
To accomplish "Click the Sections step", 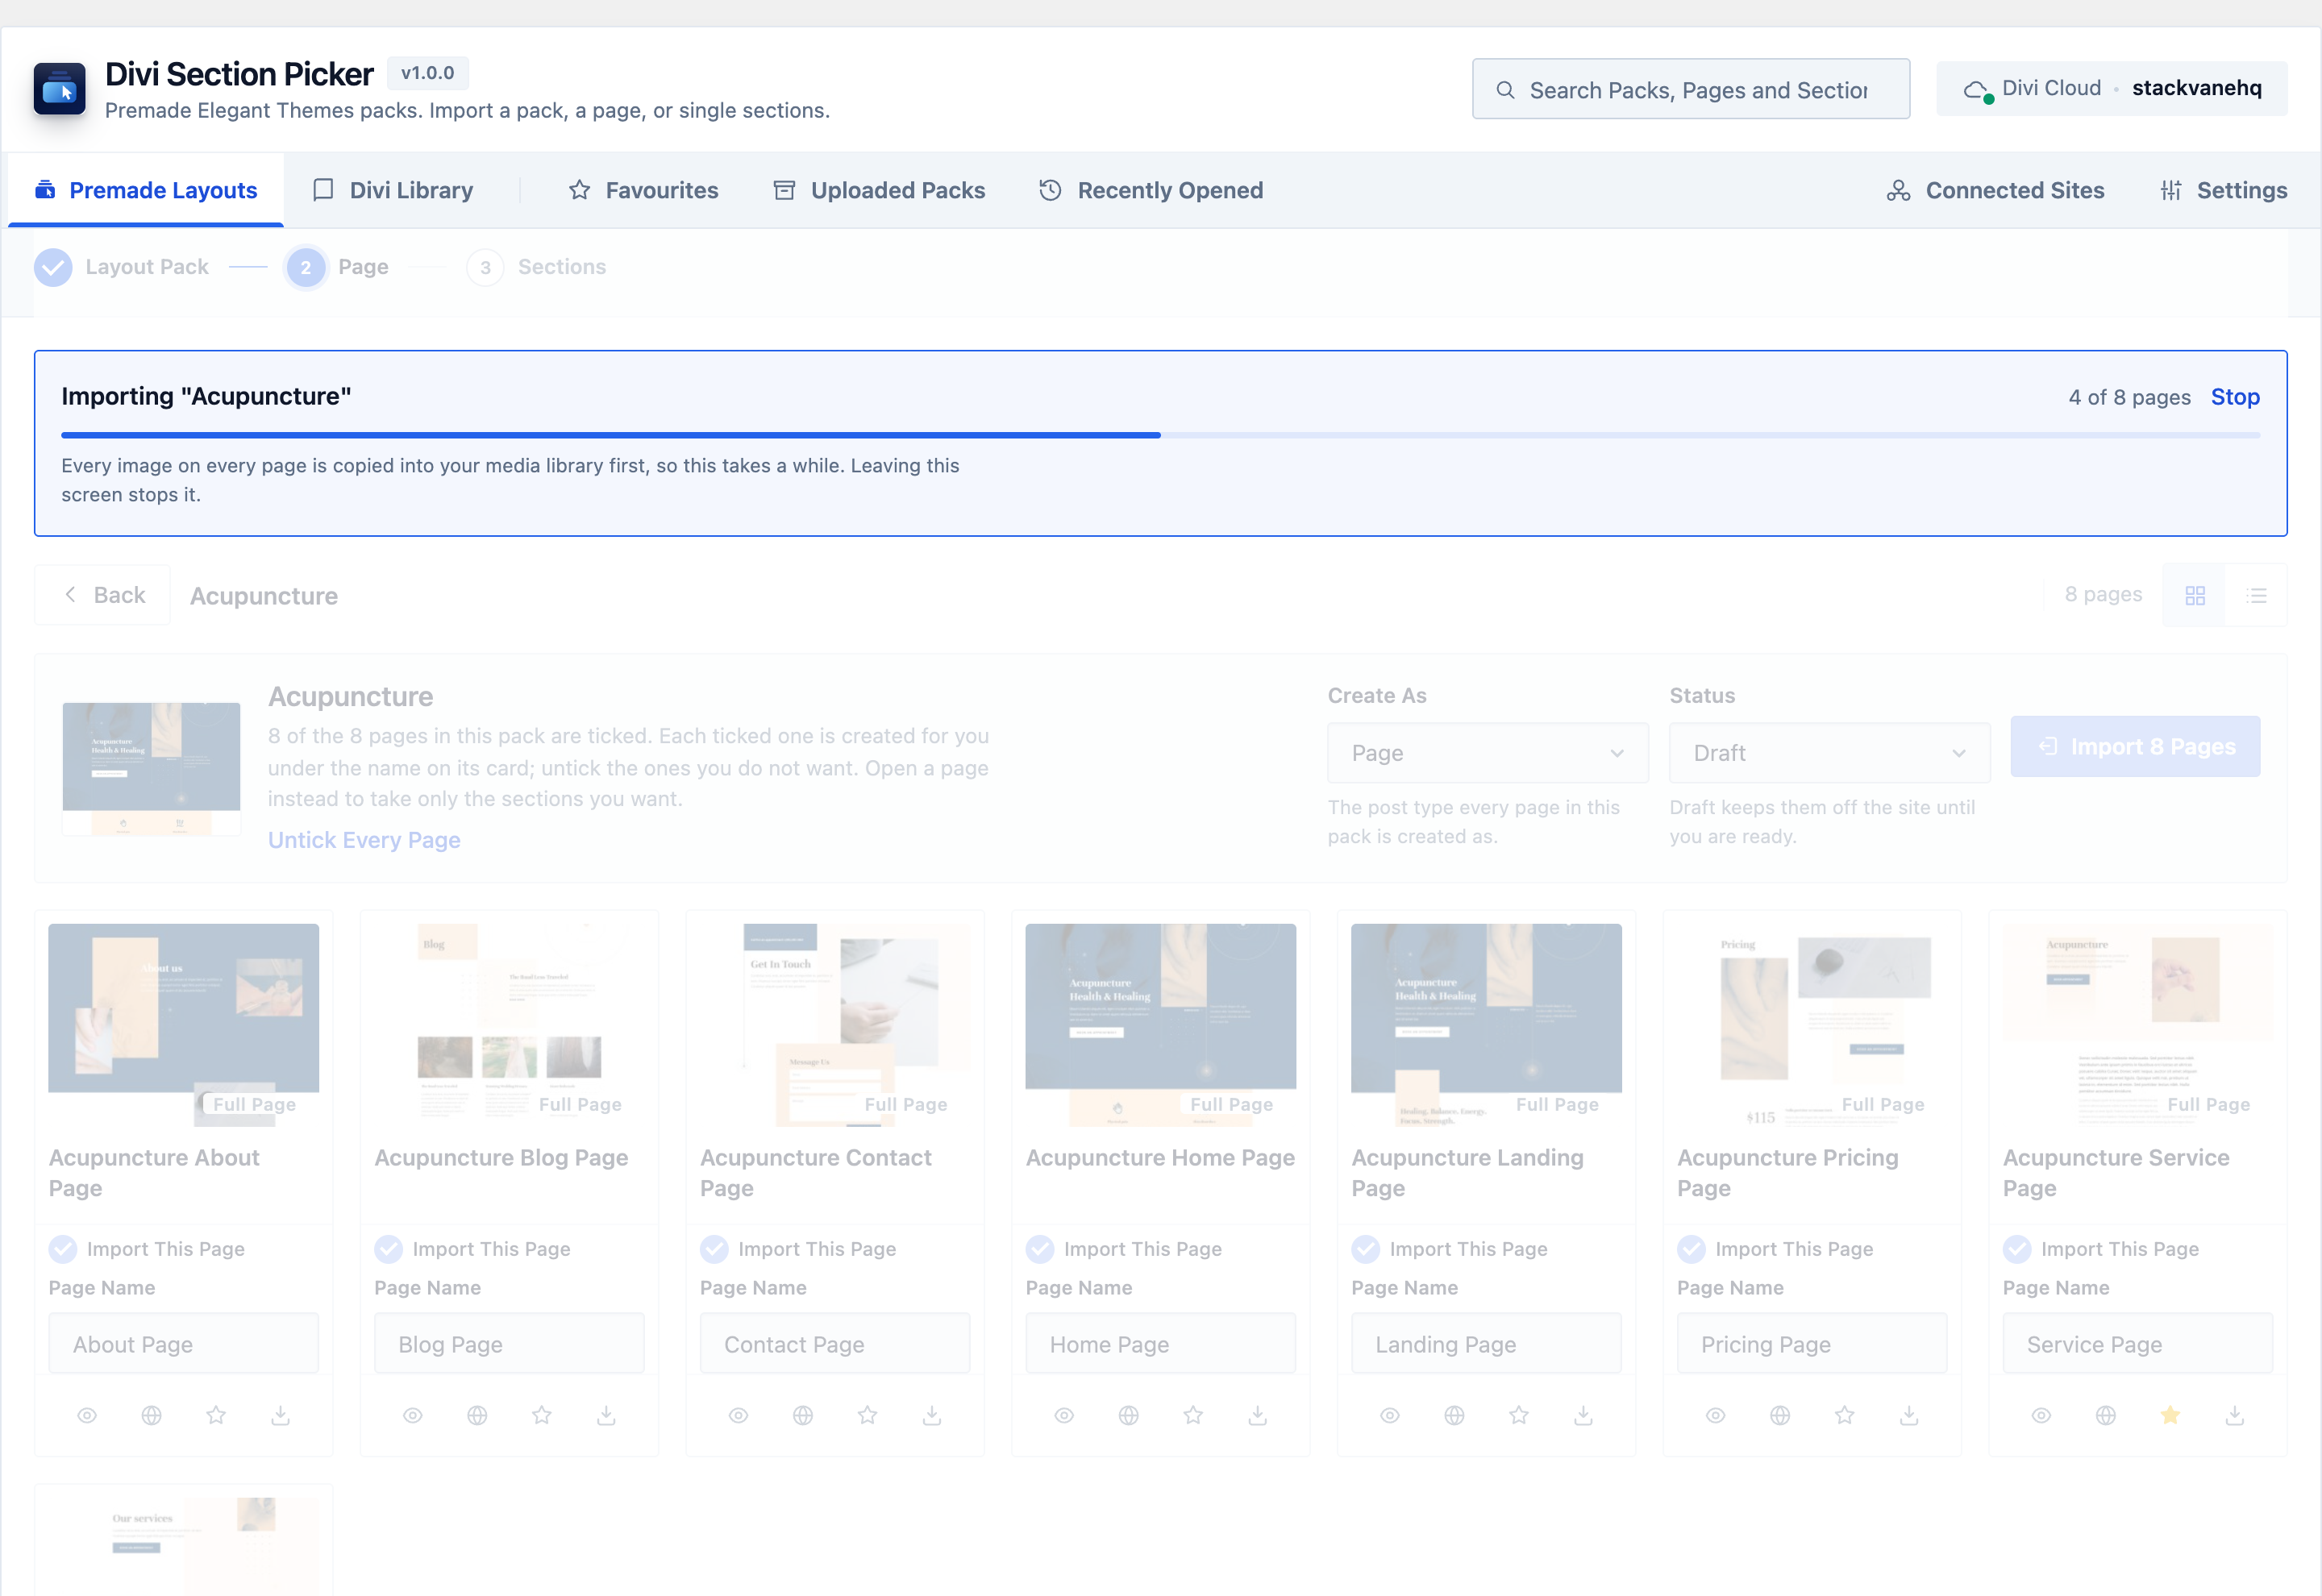I will [x=537, y=267].
